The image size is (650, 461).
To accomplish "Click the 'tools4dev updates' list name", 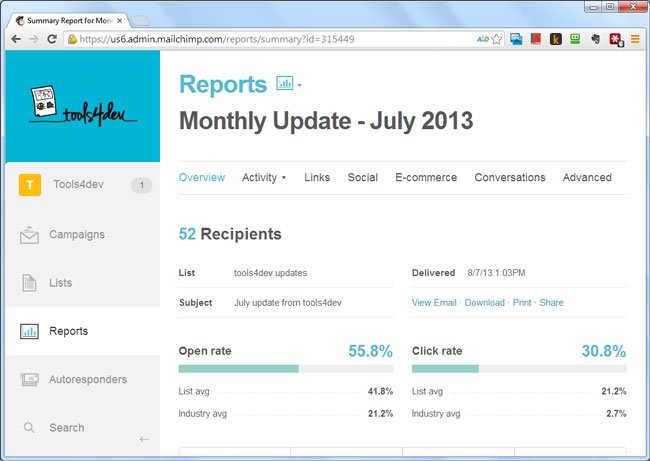I will tap(270, 273).
